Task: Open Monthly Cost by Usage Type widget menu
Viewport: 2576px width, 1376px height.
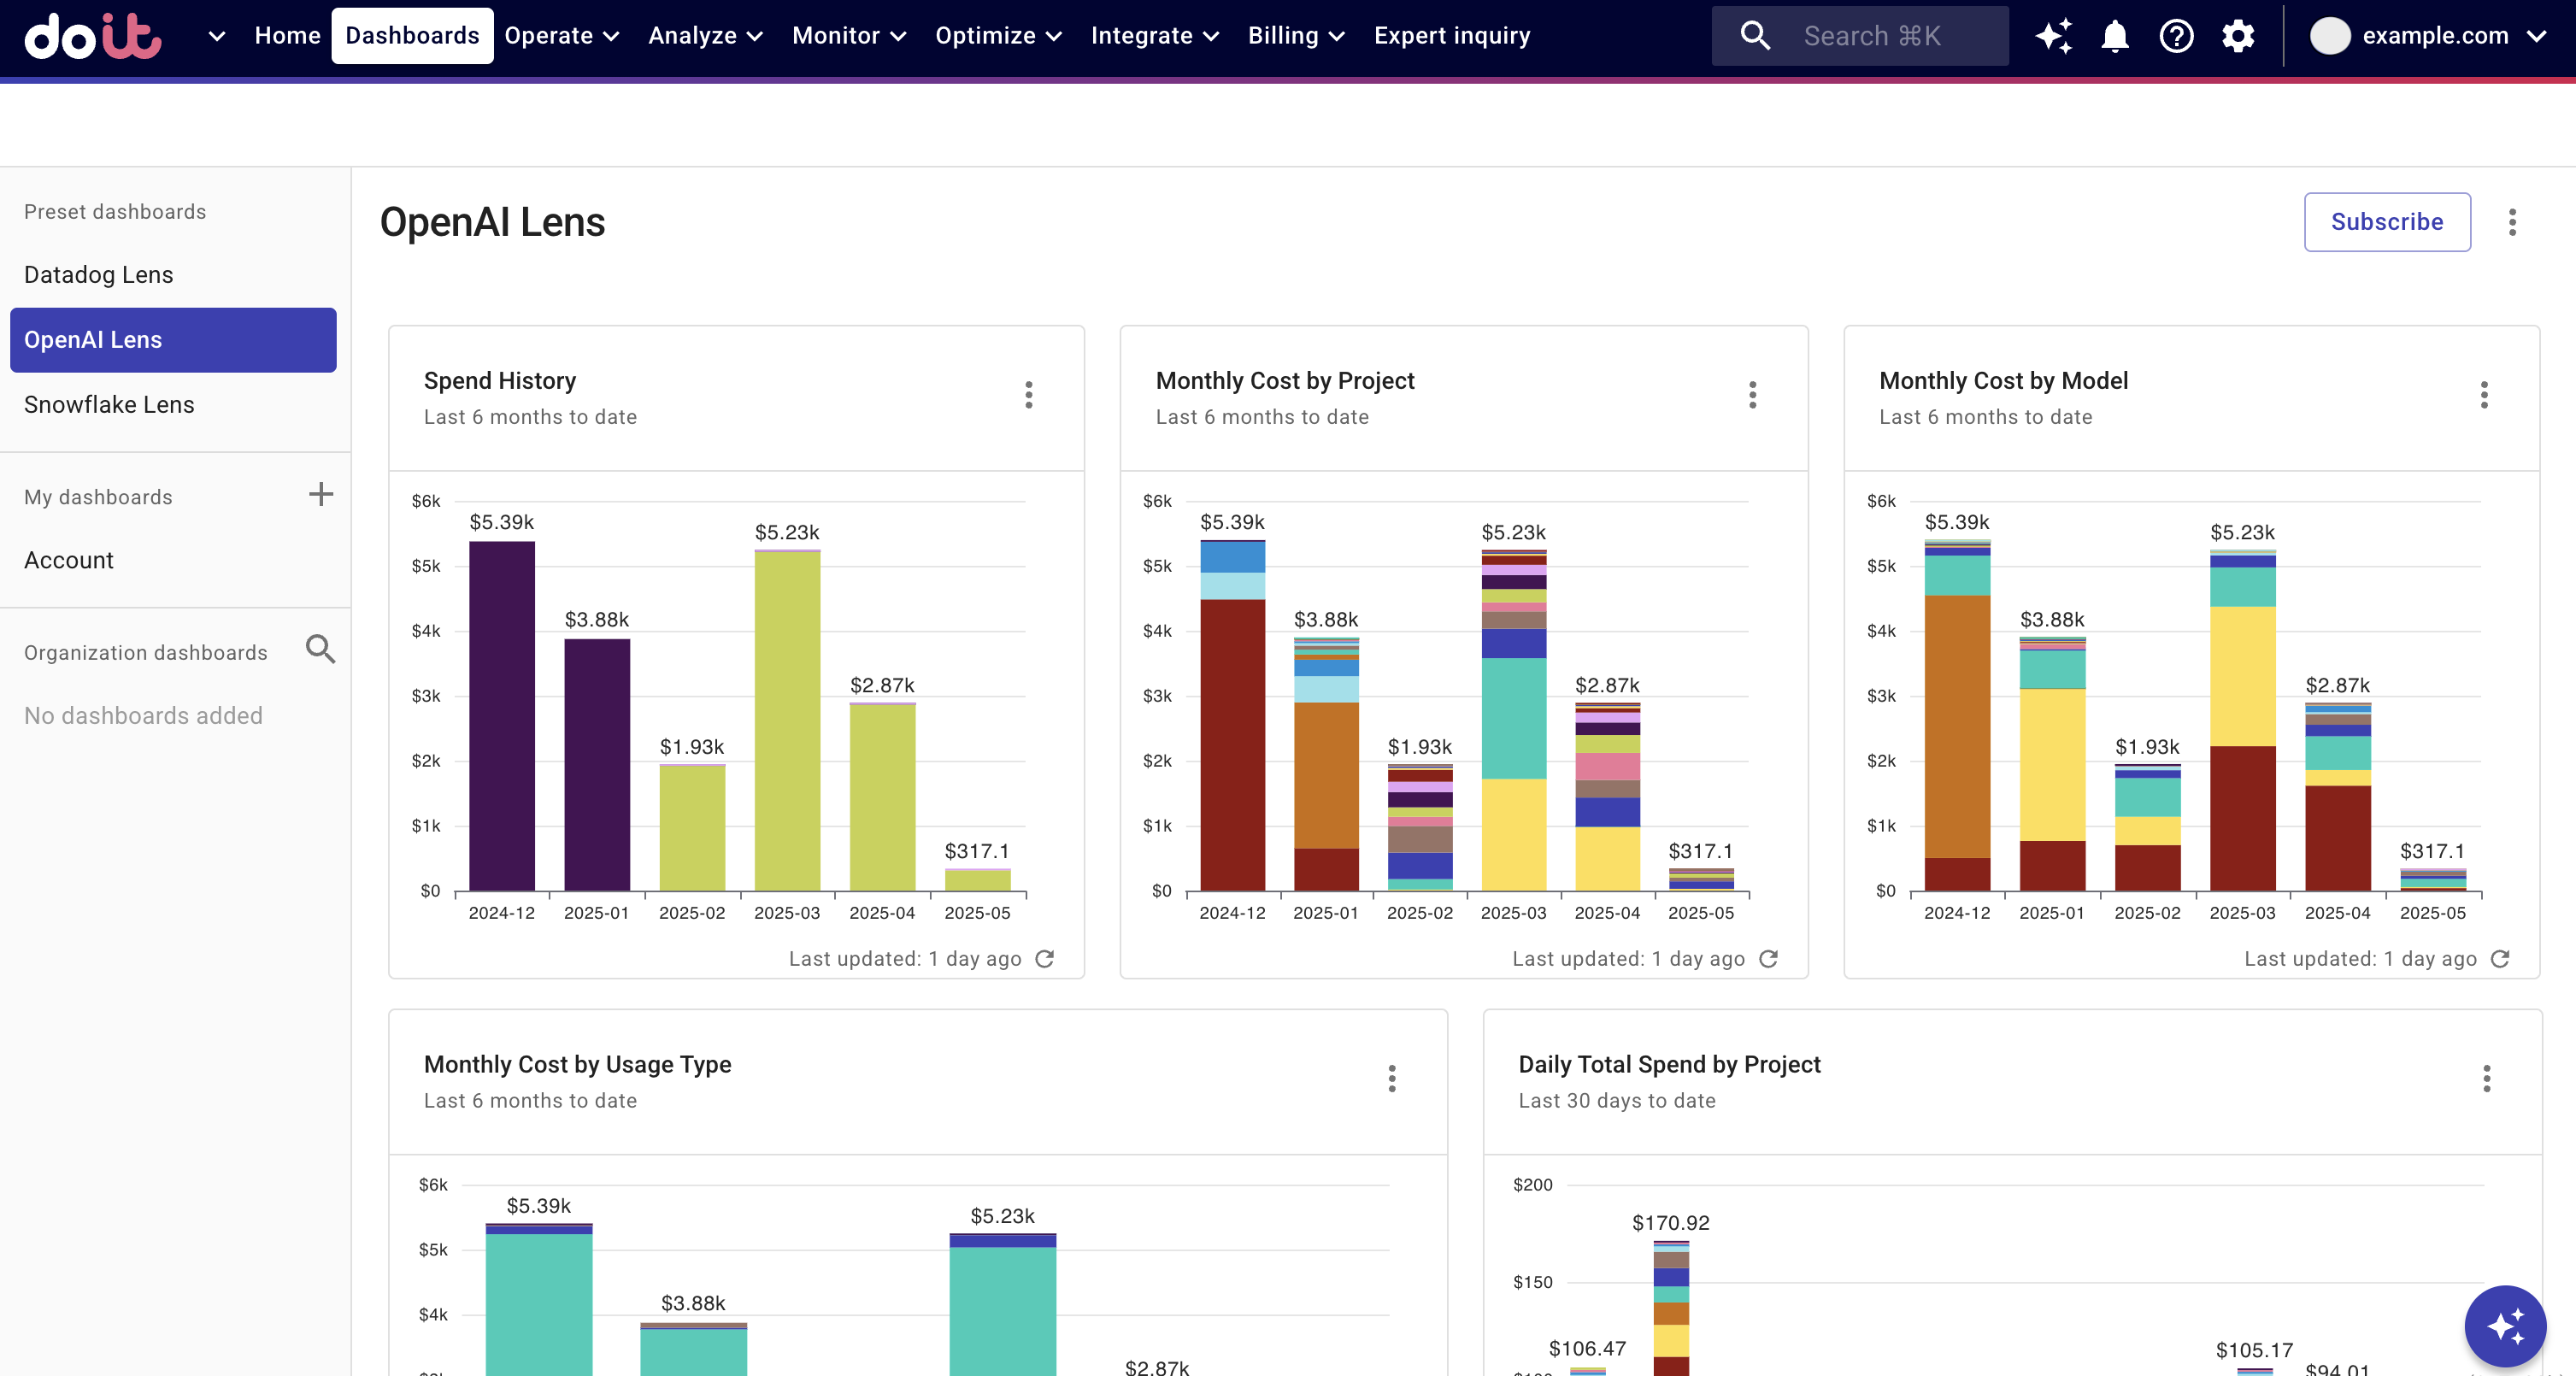Action: (1391, 1078)
